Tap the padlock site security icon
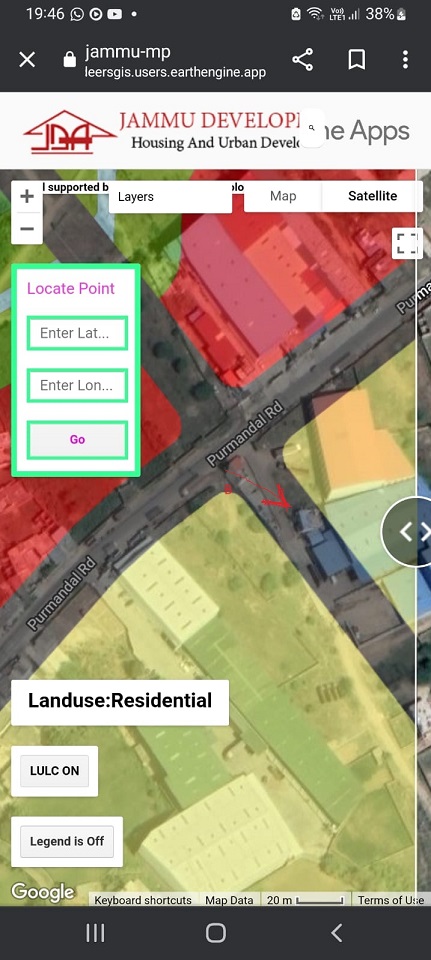The image size is (431, 960). (70, 59)
